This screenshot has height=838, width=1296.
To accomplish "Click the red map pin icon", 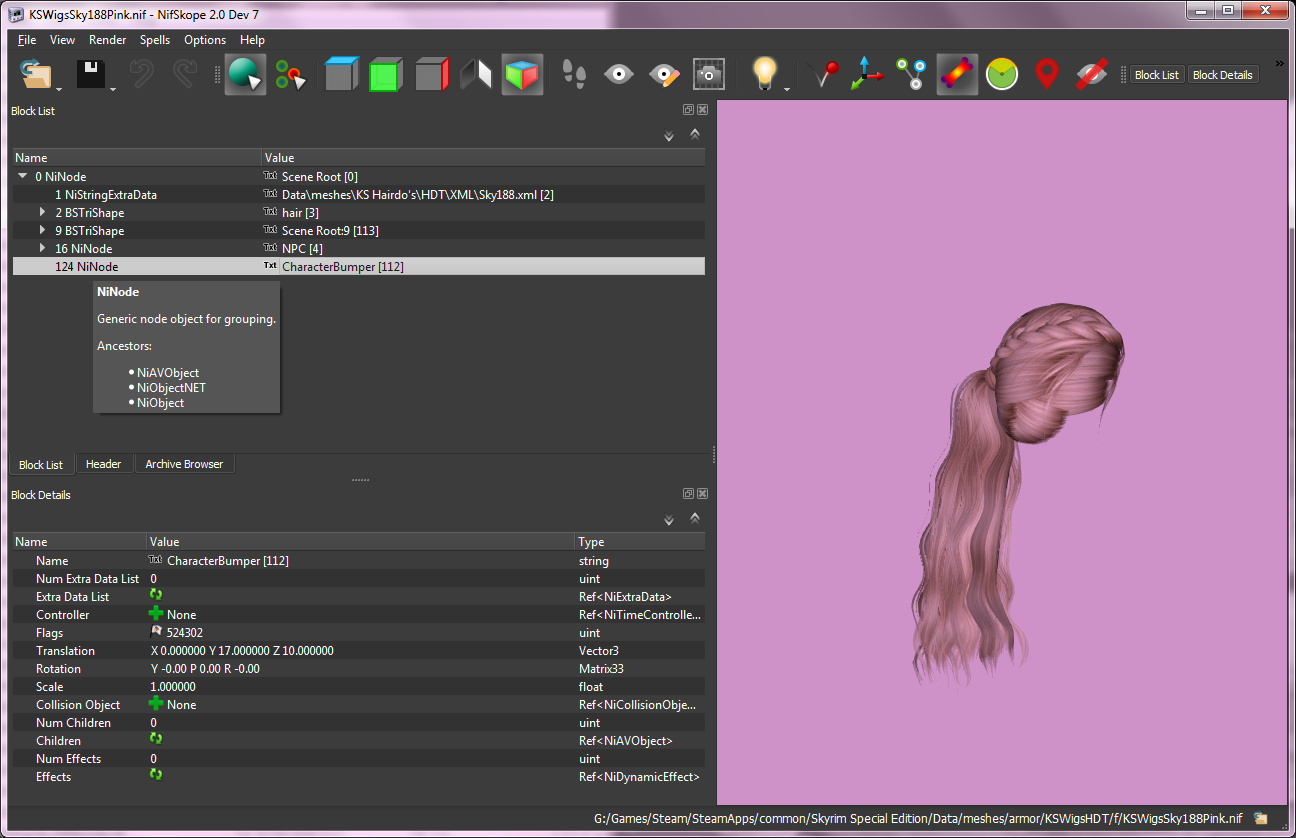I will tap(1046, 74).
